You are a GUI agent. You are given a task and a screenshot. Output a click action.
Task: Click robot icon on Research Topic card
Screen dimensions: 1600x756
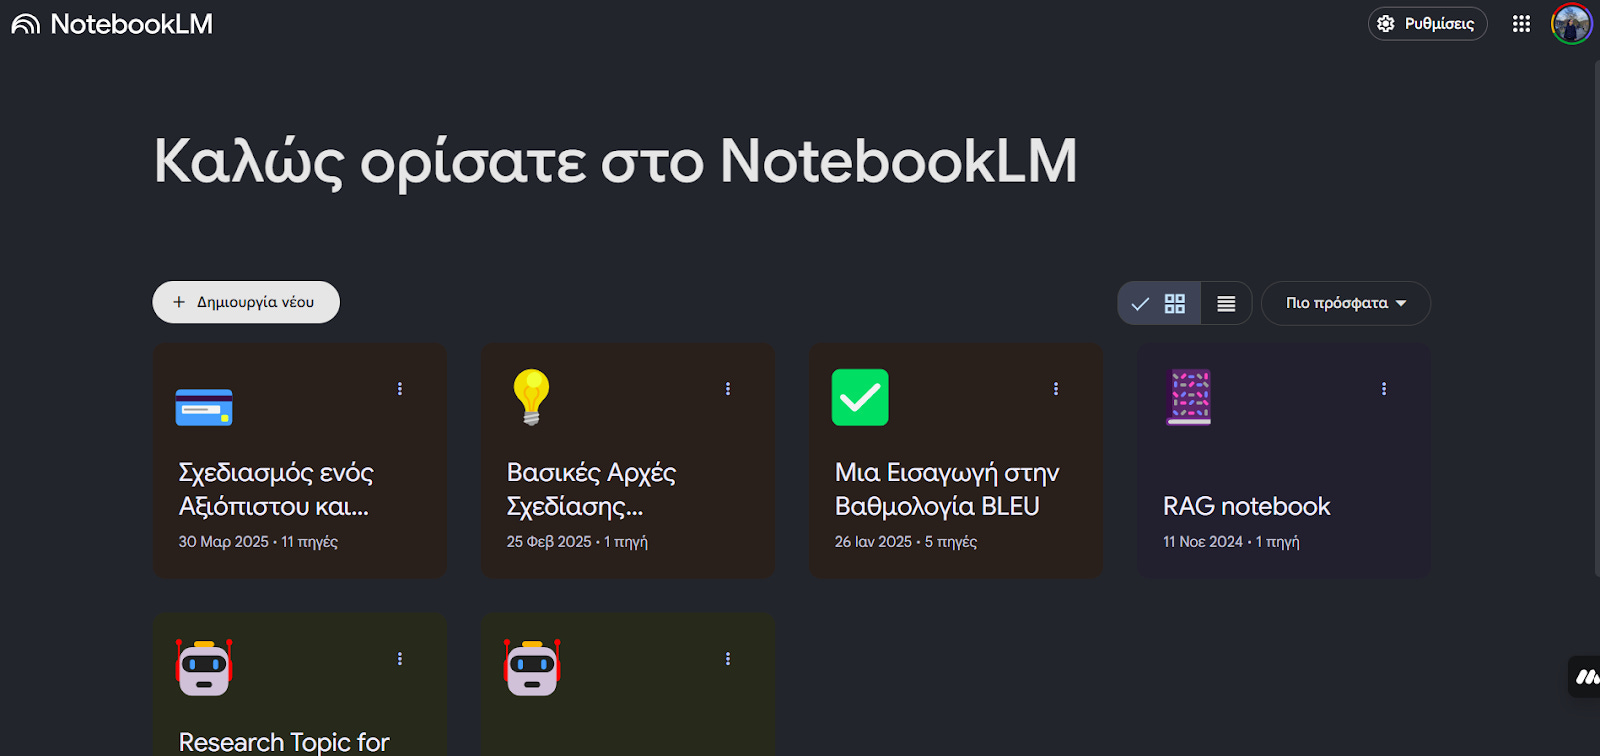click(x=204, y=667)
